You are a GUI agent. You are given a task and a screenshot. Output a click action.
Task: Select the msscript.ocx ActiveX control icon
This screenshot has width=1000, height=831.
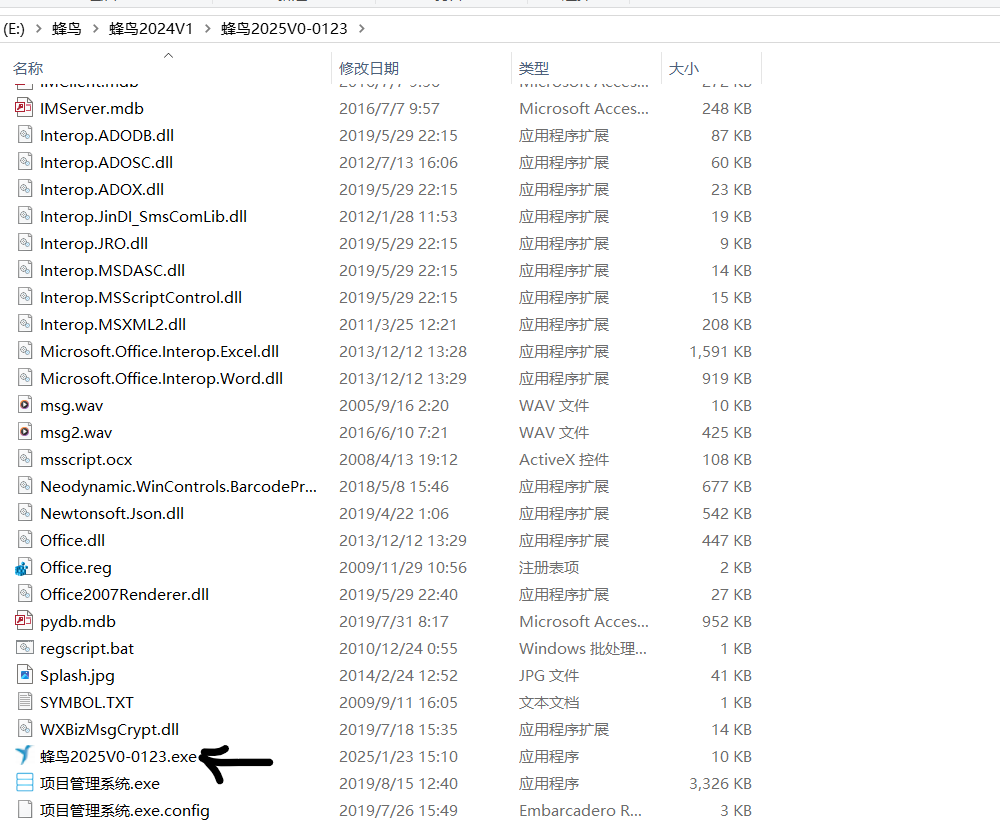pyautogui.click(x=24, y=459)
